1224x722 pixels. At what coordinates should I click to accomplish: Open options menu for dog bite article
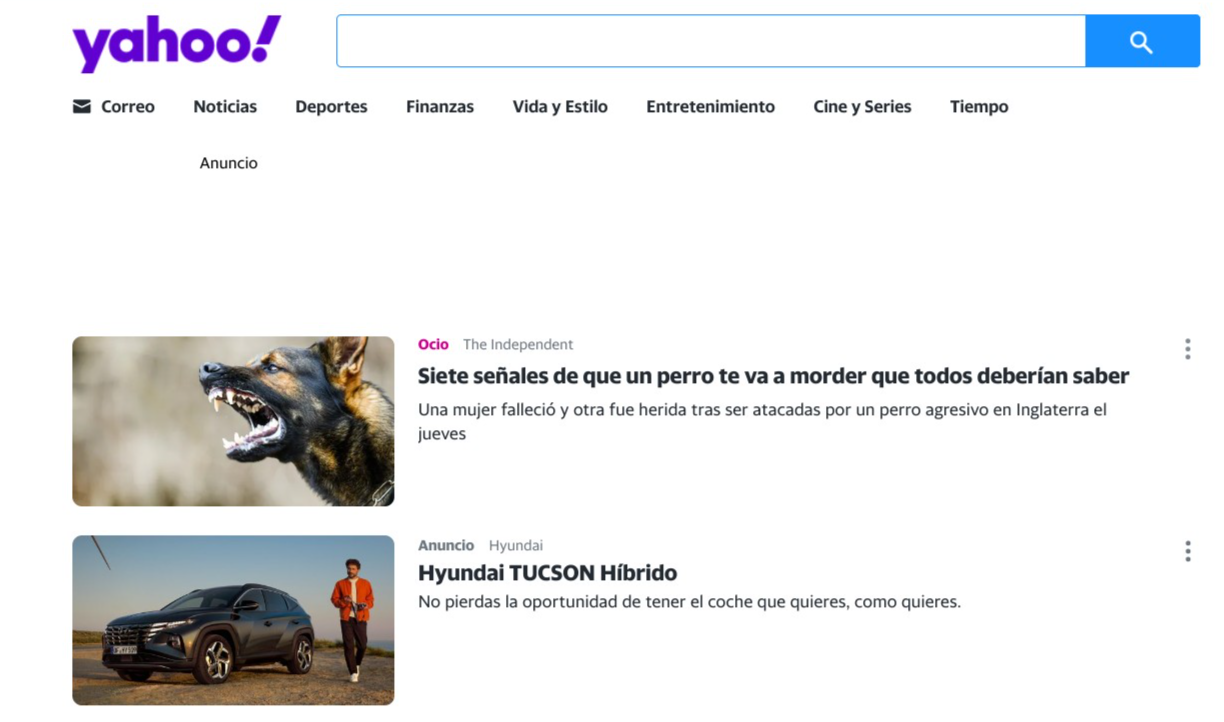coord(1187,349)
